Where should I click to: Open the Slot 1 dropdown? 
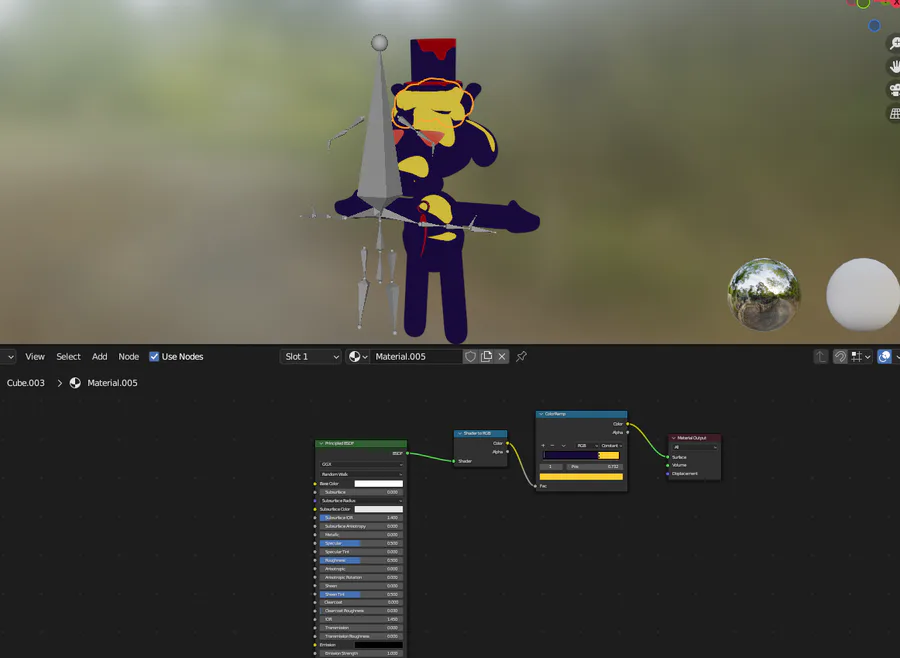(x=311, y=357)
